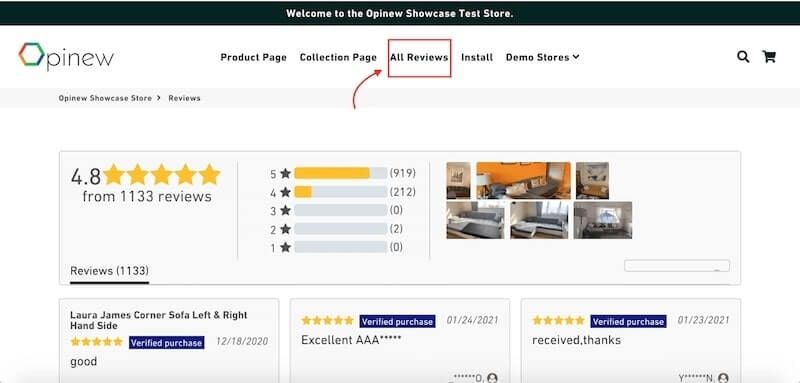Click 'from 1133 reviews' text

(147, 196)
